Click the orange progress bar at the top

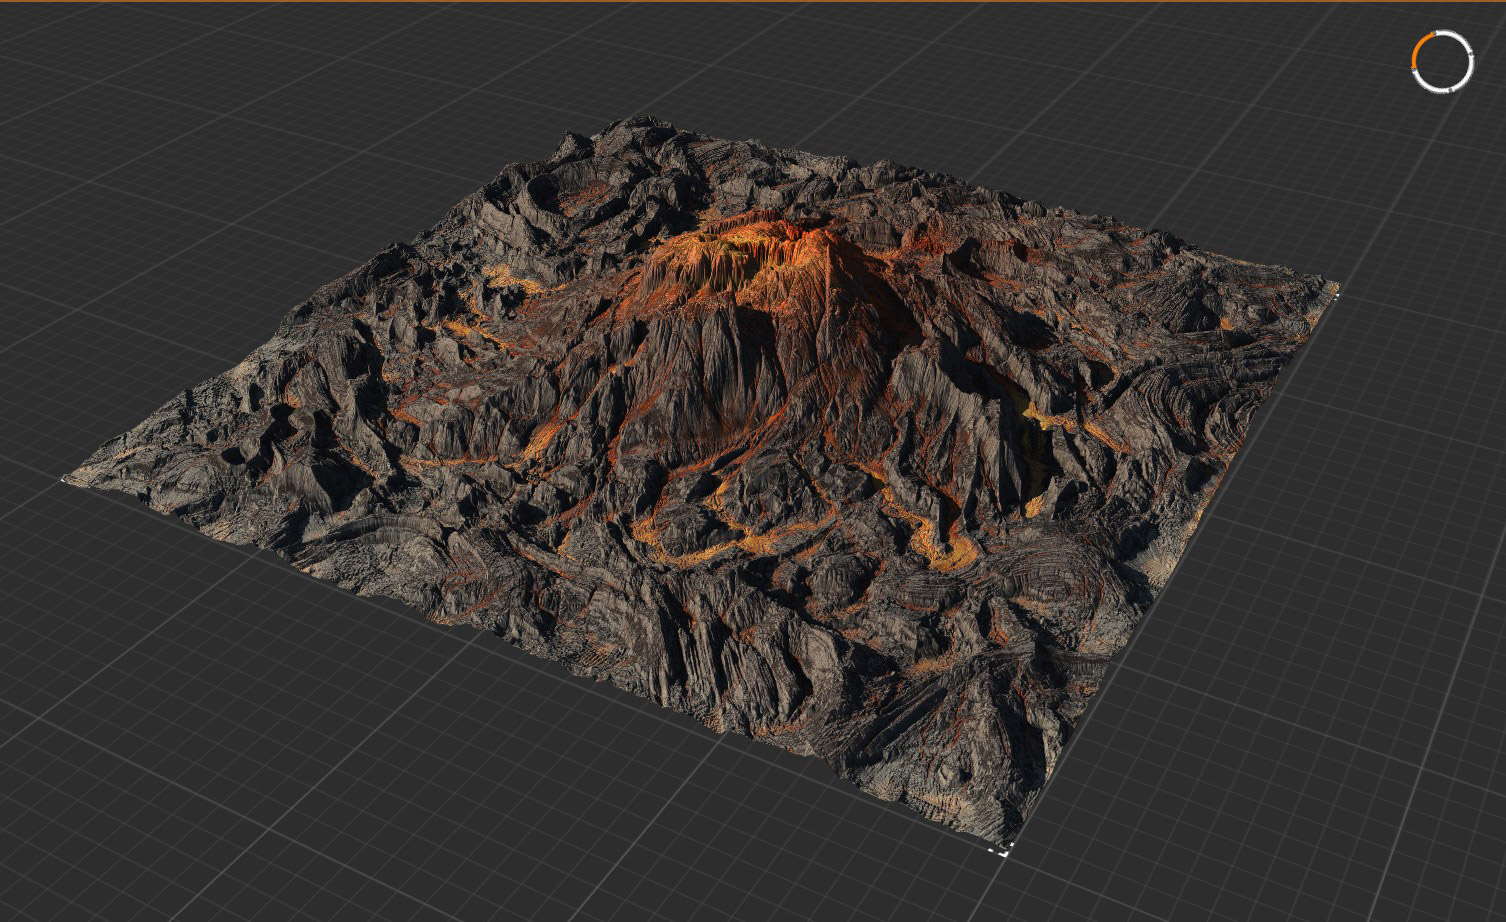coord(753,3)
